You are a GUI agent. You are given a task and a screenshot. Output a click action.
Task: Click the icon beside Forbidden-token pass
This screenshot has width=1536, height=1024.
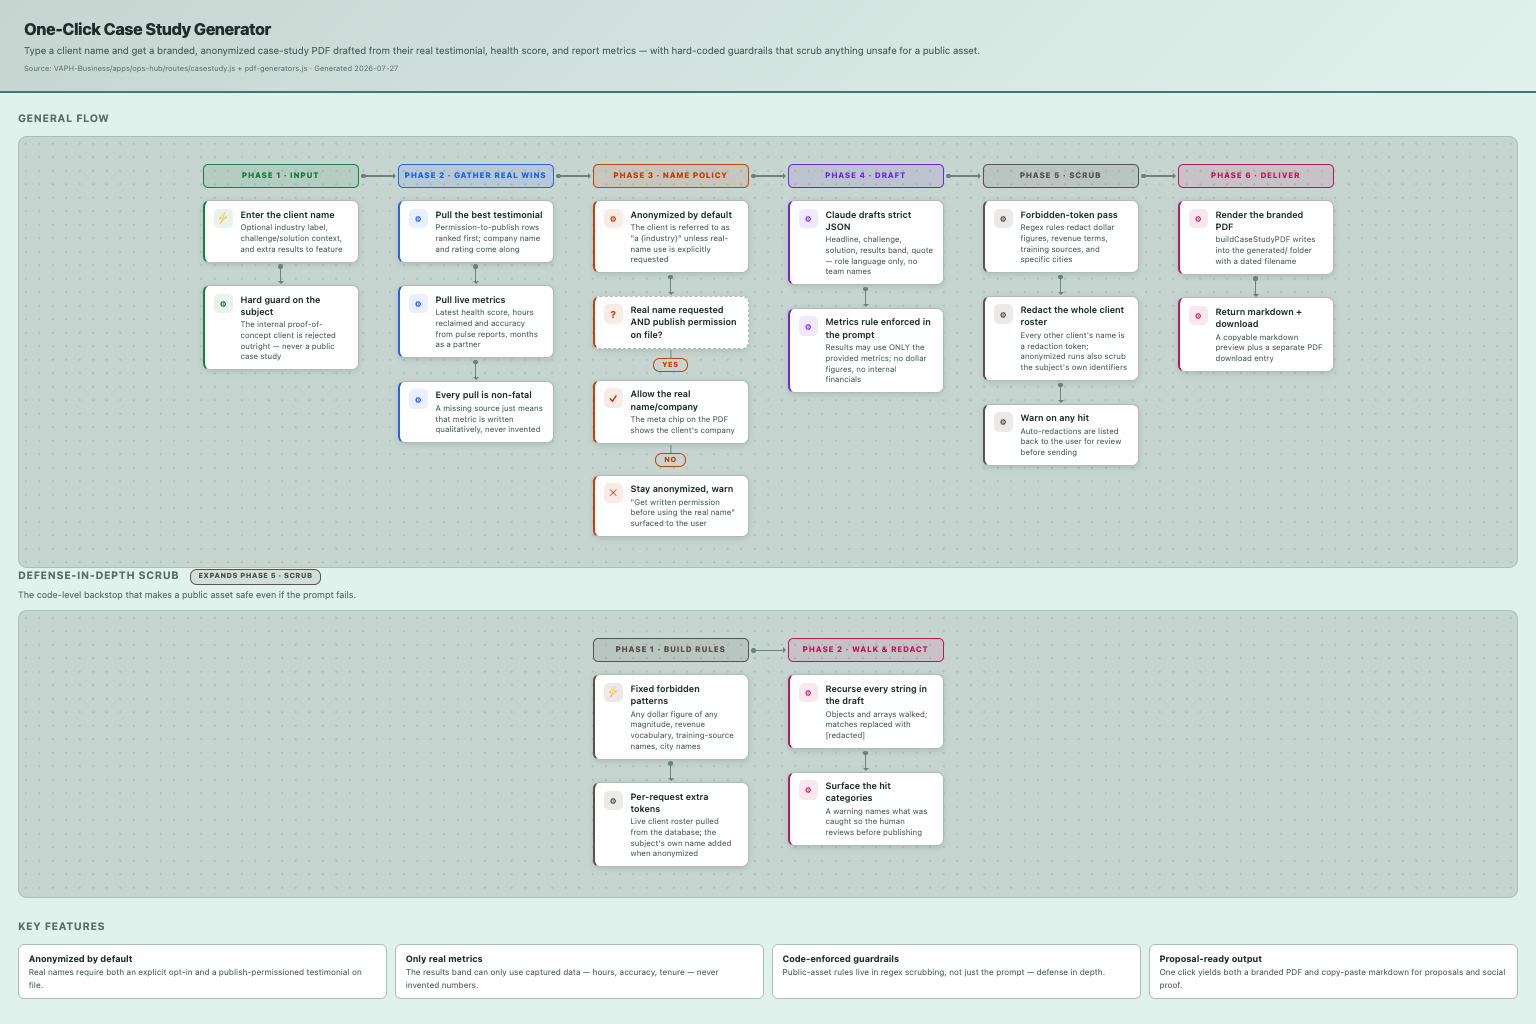[1003, 218]
